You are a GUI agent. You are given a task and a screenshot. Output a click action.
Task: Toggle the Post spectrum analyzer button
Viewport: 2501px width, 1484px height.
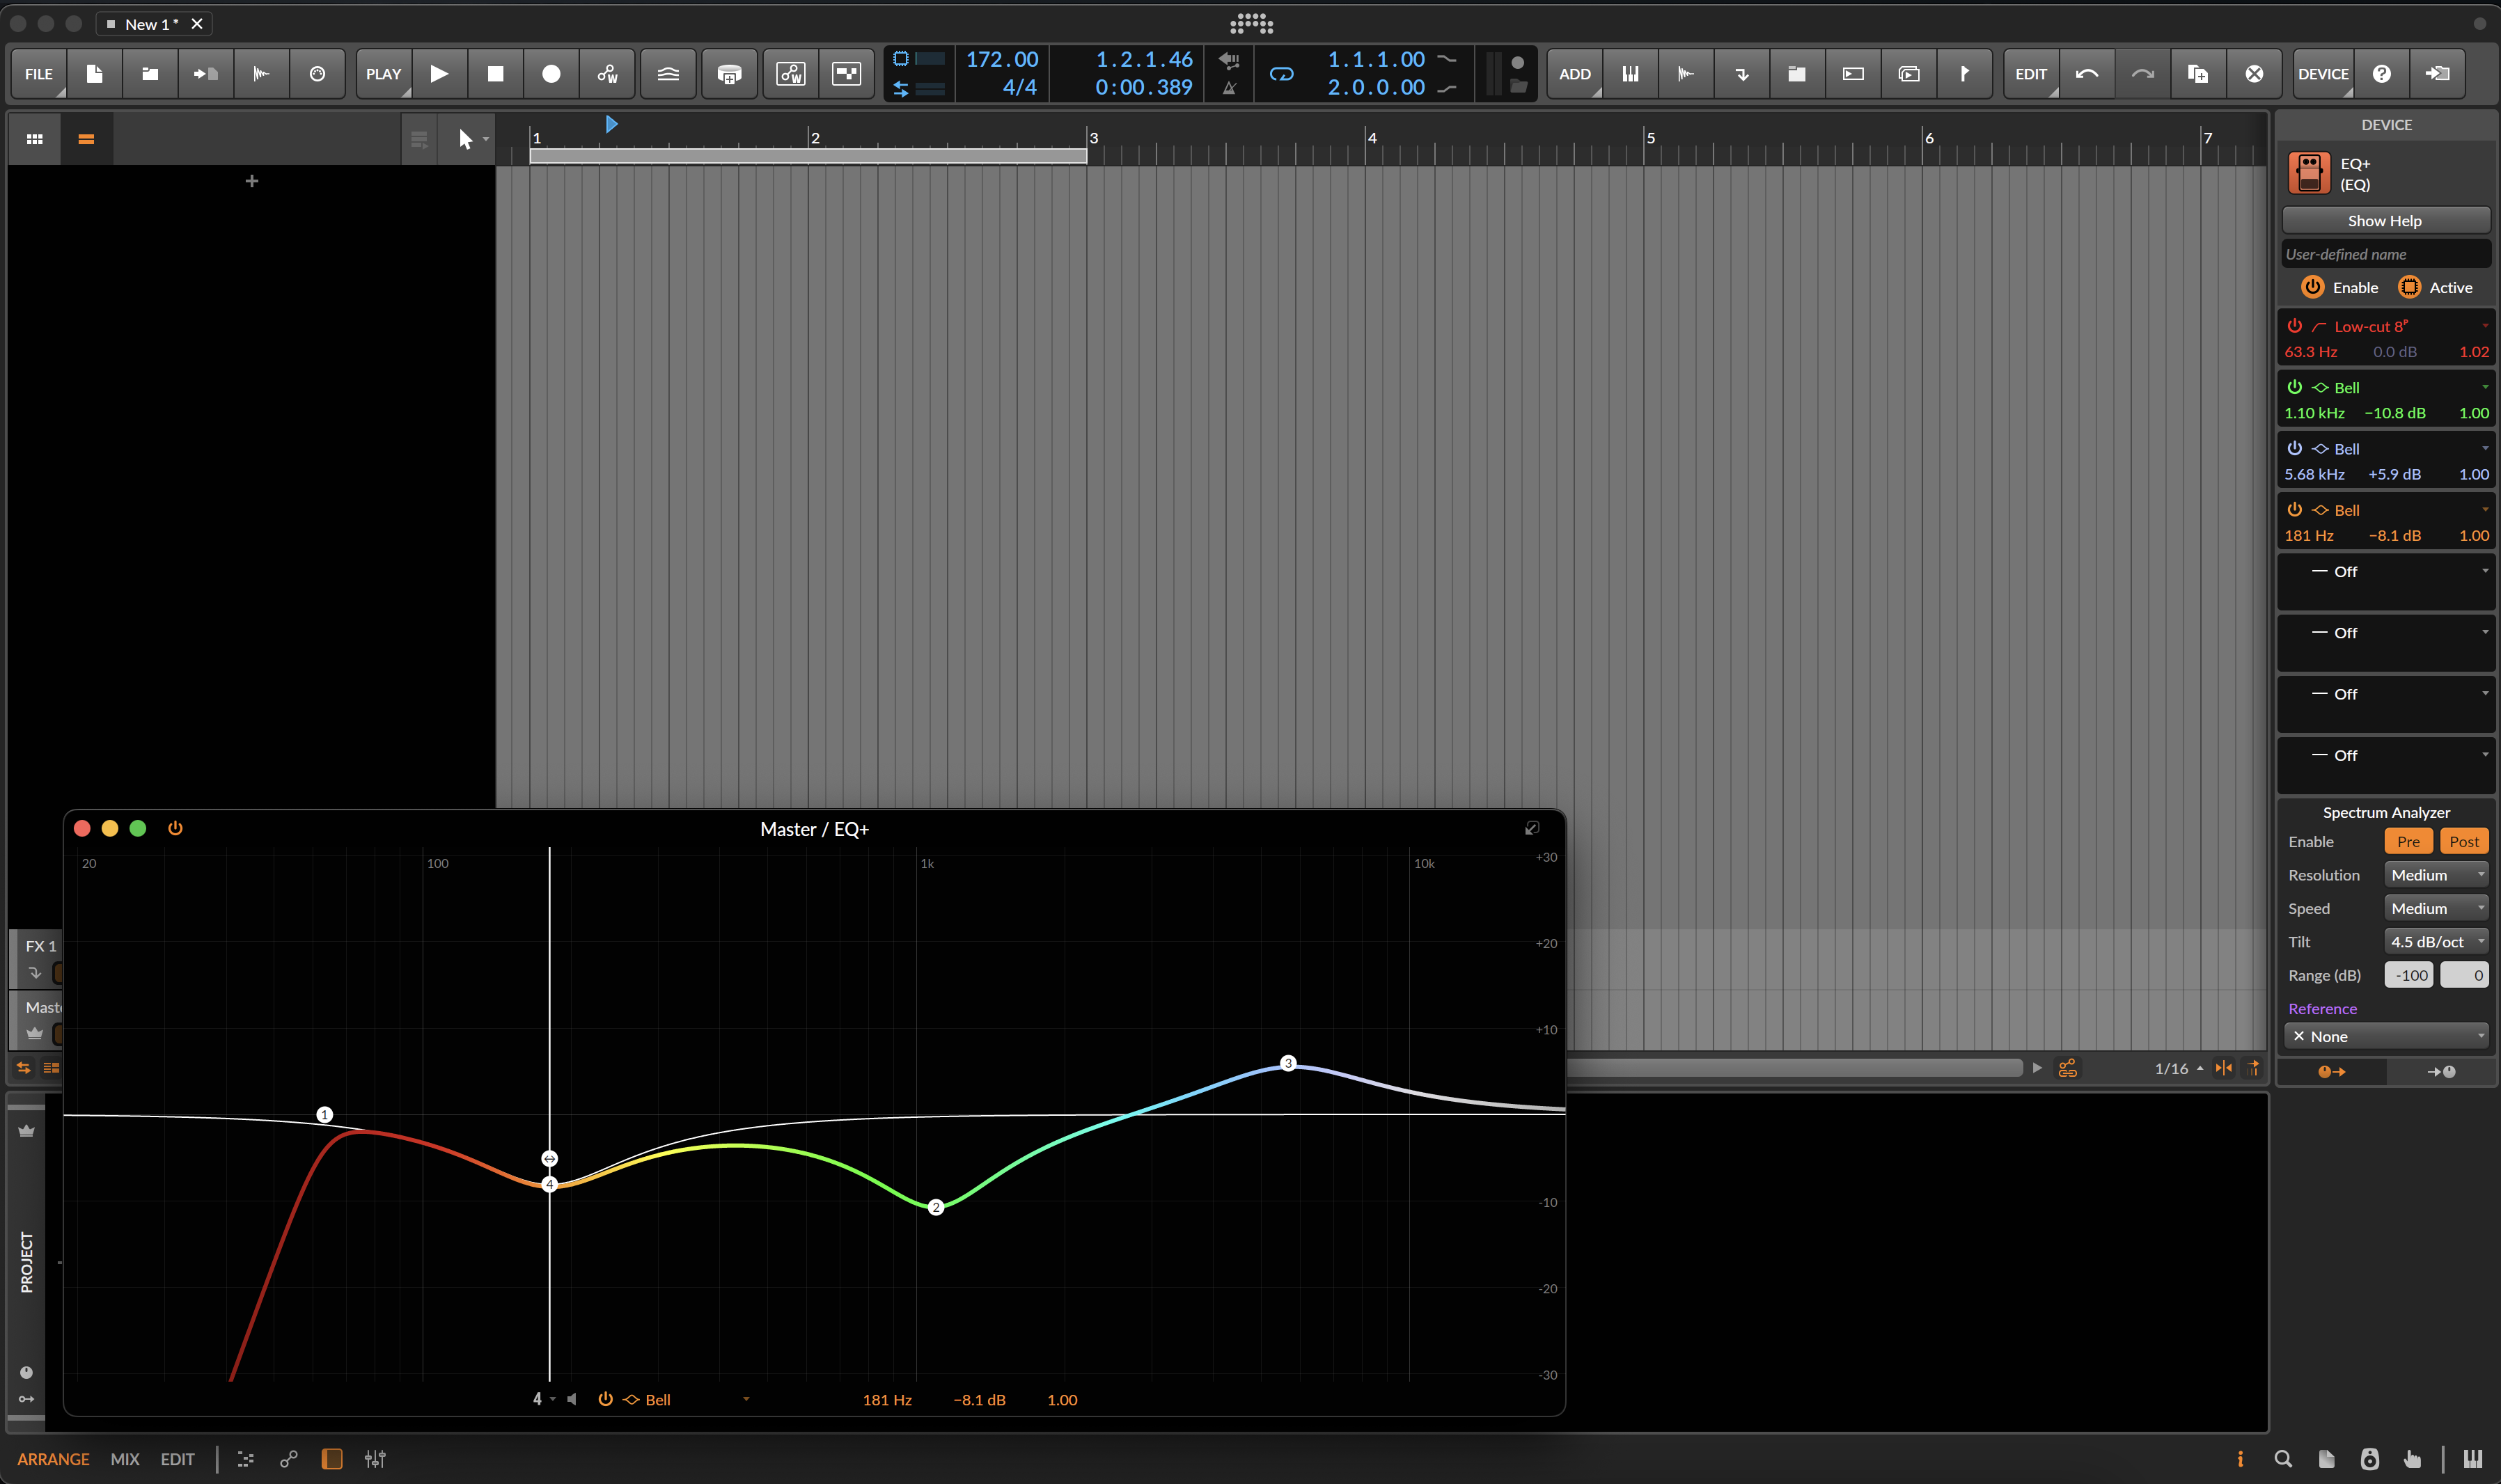point(2464,842)
